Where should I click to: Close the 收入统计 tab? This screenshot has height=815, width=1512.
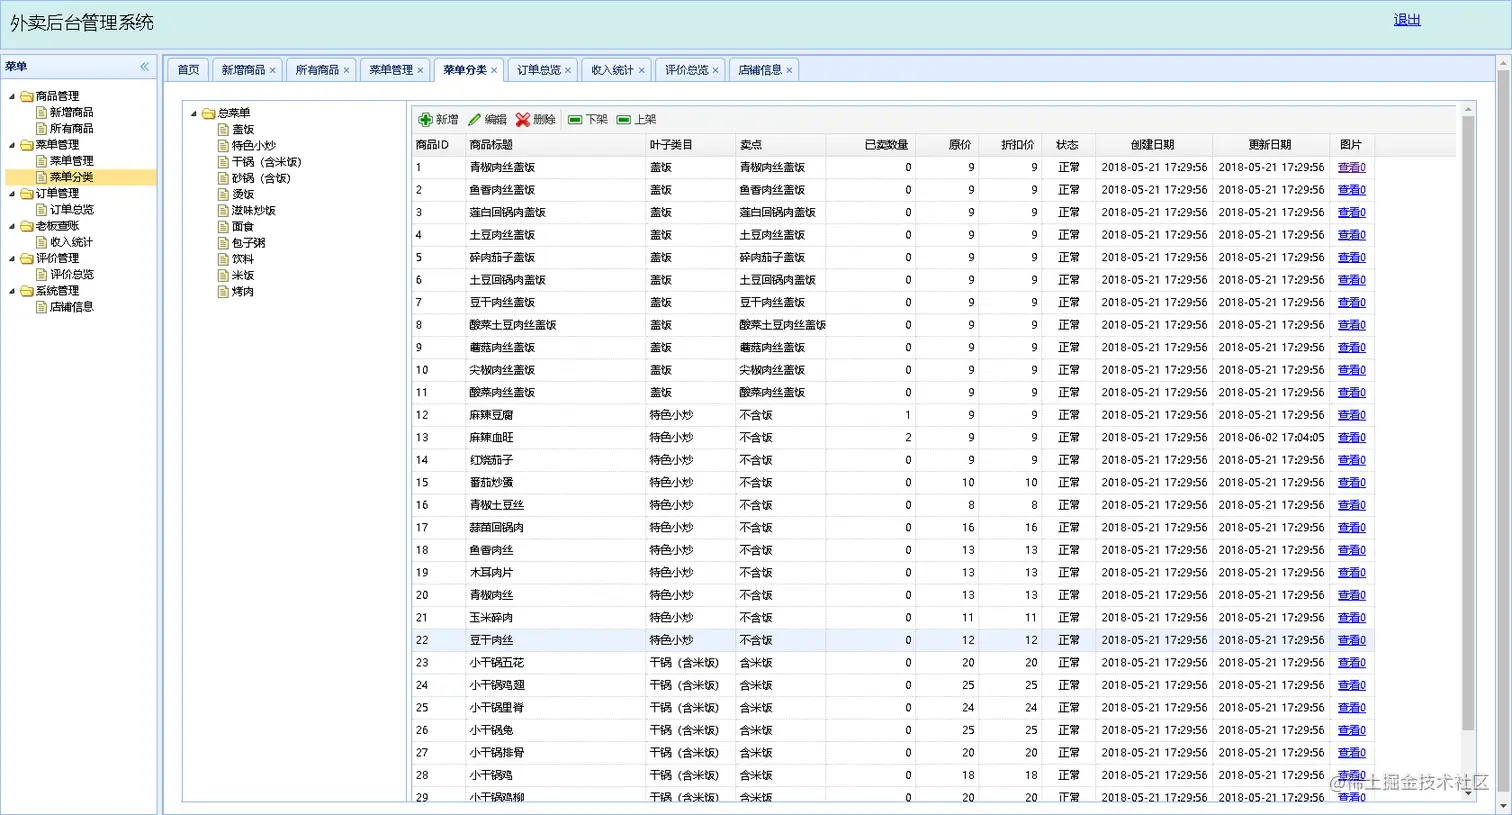[x=641, y=70]
